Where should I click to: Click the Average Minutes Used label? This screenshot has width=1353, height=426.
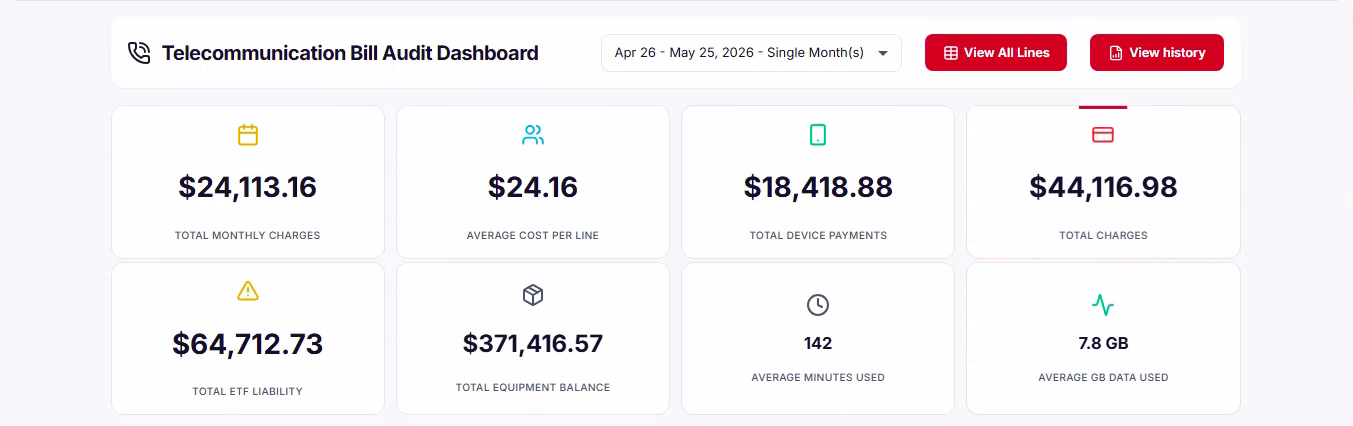tap(818, 378)
